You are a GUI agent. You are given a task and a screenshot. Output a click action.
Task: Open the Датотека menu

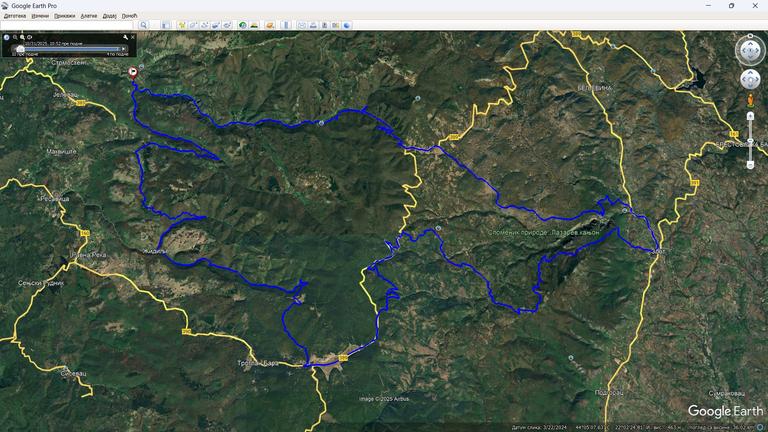pos(15,16)
